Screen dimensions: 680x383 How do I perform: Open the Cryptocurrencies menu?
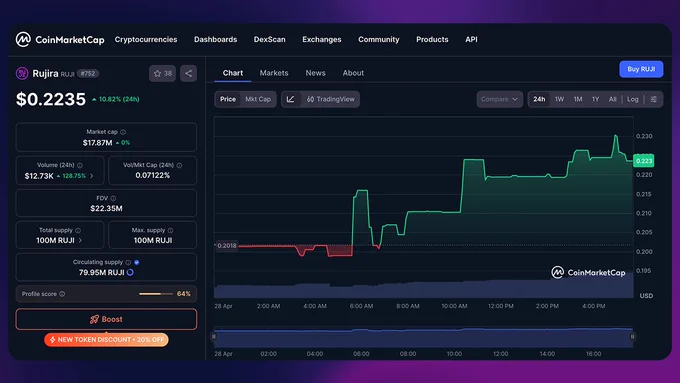pyautogui.click(x=146, y=39)
